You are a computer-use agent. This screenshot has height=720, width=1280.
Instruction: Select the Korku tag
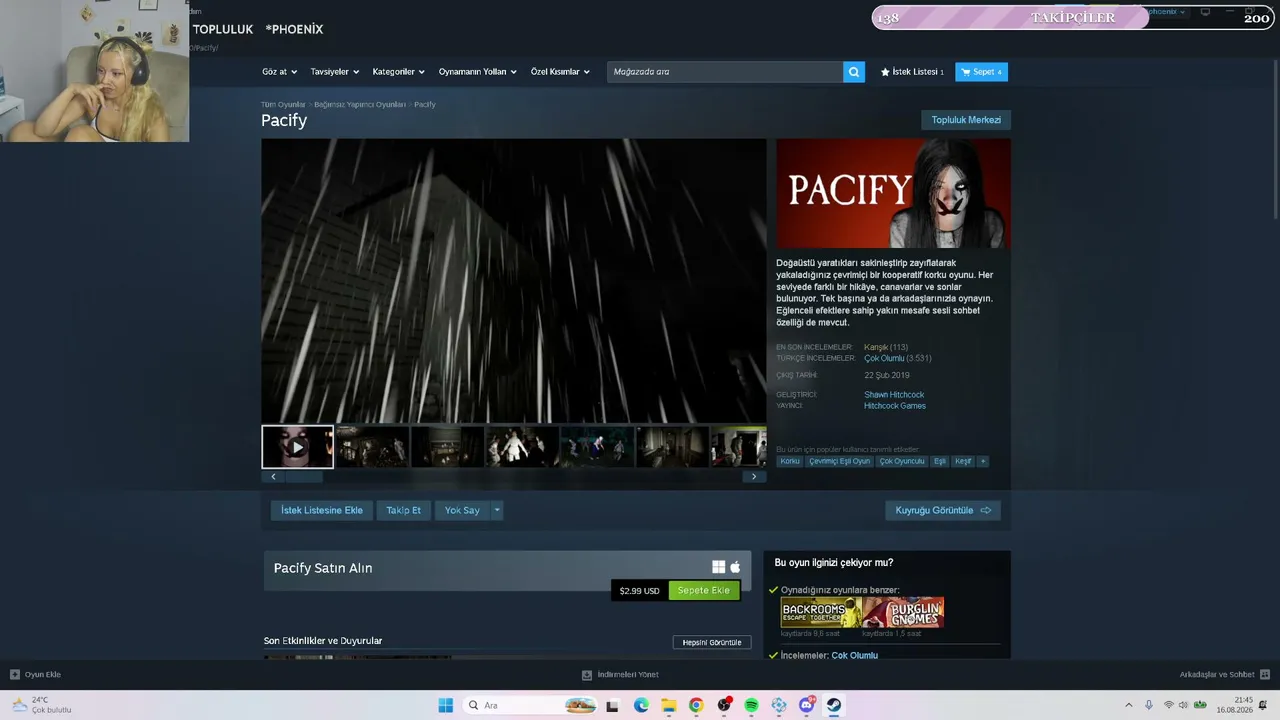[x=790, y=461]
